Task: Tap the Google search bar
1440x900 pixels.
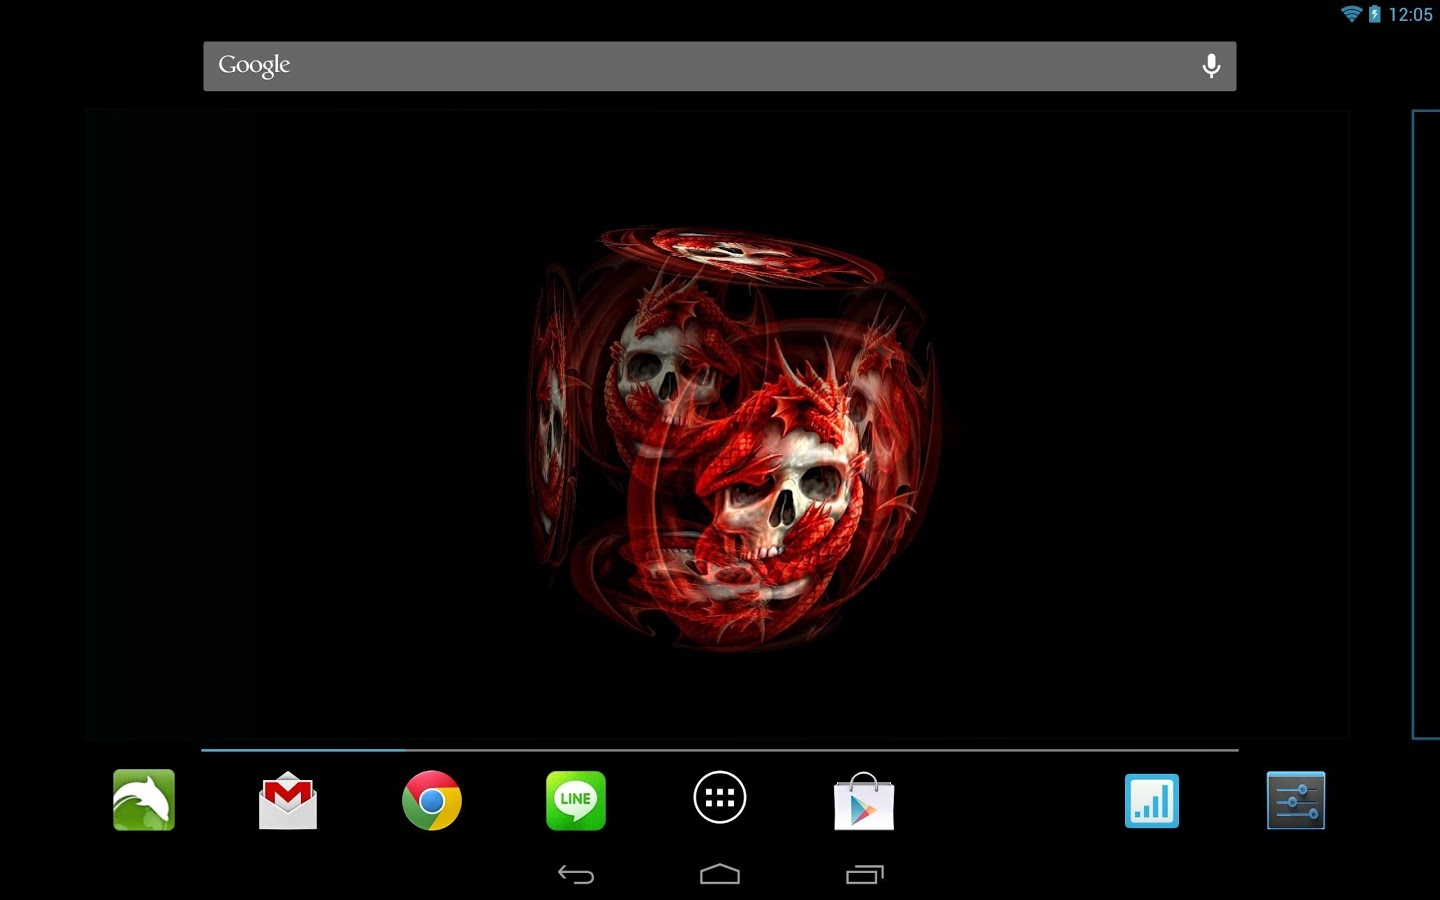Action: pos(720,66)
